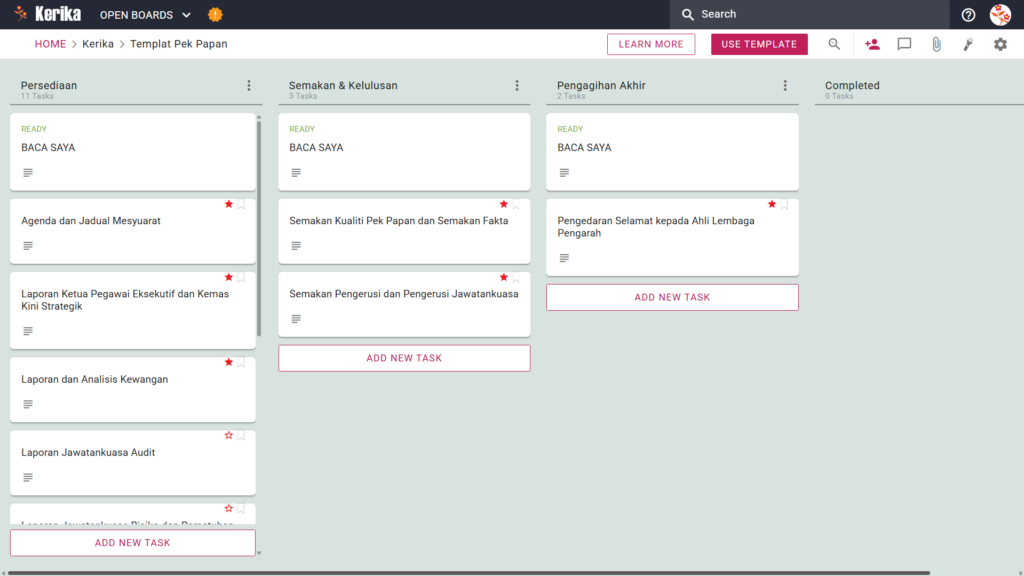Open Persediaan column options menu
The height and width of the screenshot is (576, 1024).
pyautogui.click(x=249, y=86)
